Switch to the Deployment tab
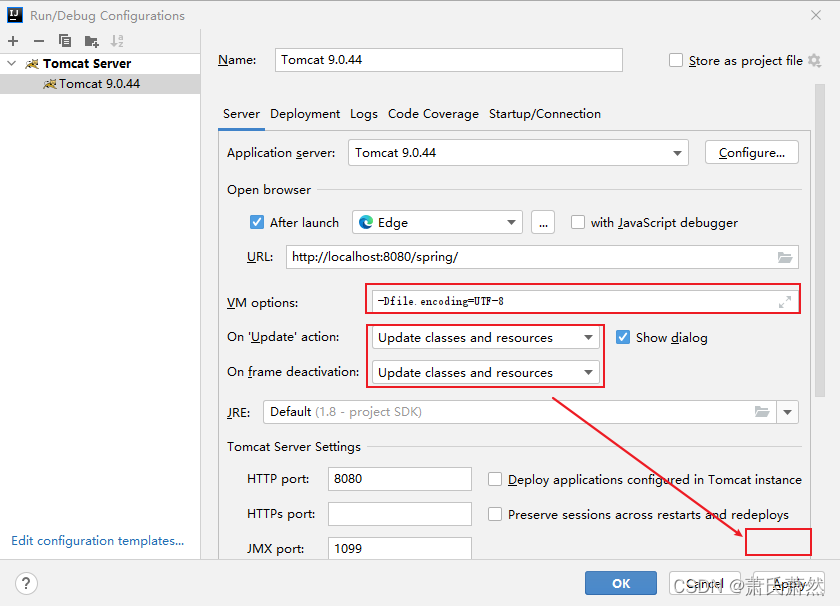The height and width of the screenshot is (606, 840). (305, 114)
